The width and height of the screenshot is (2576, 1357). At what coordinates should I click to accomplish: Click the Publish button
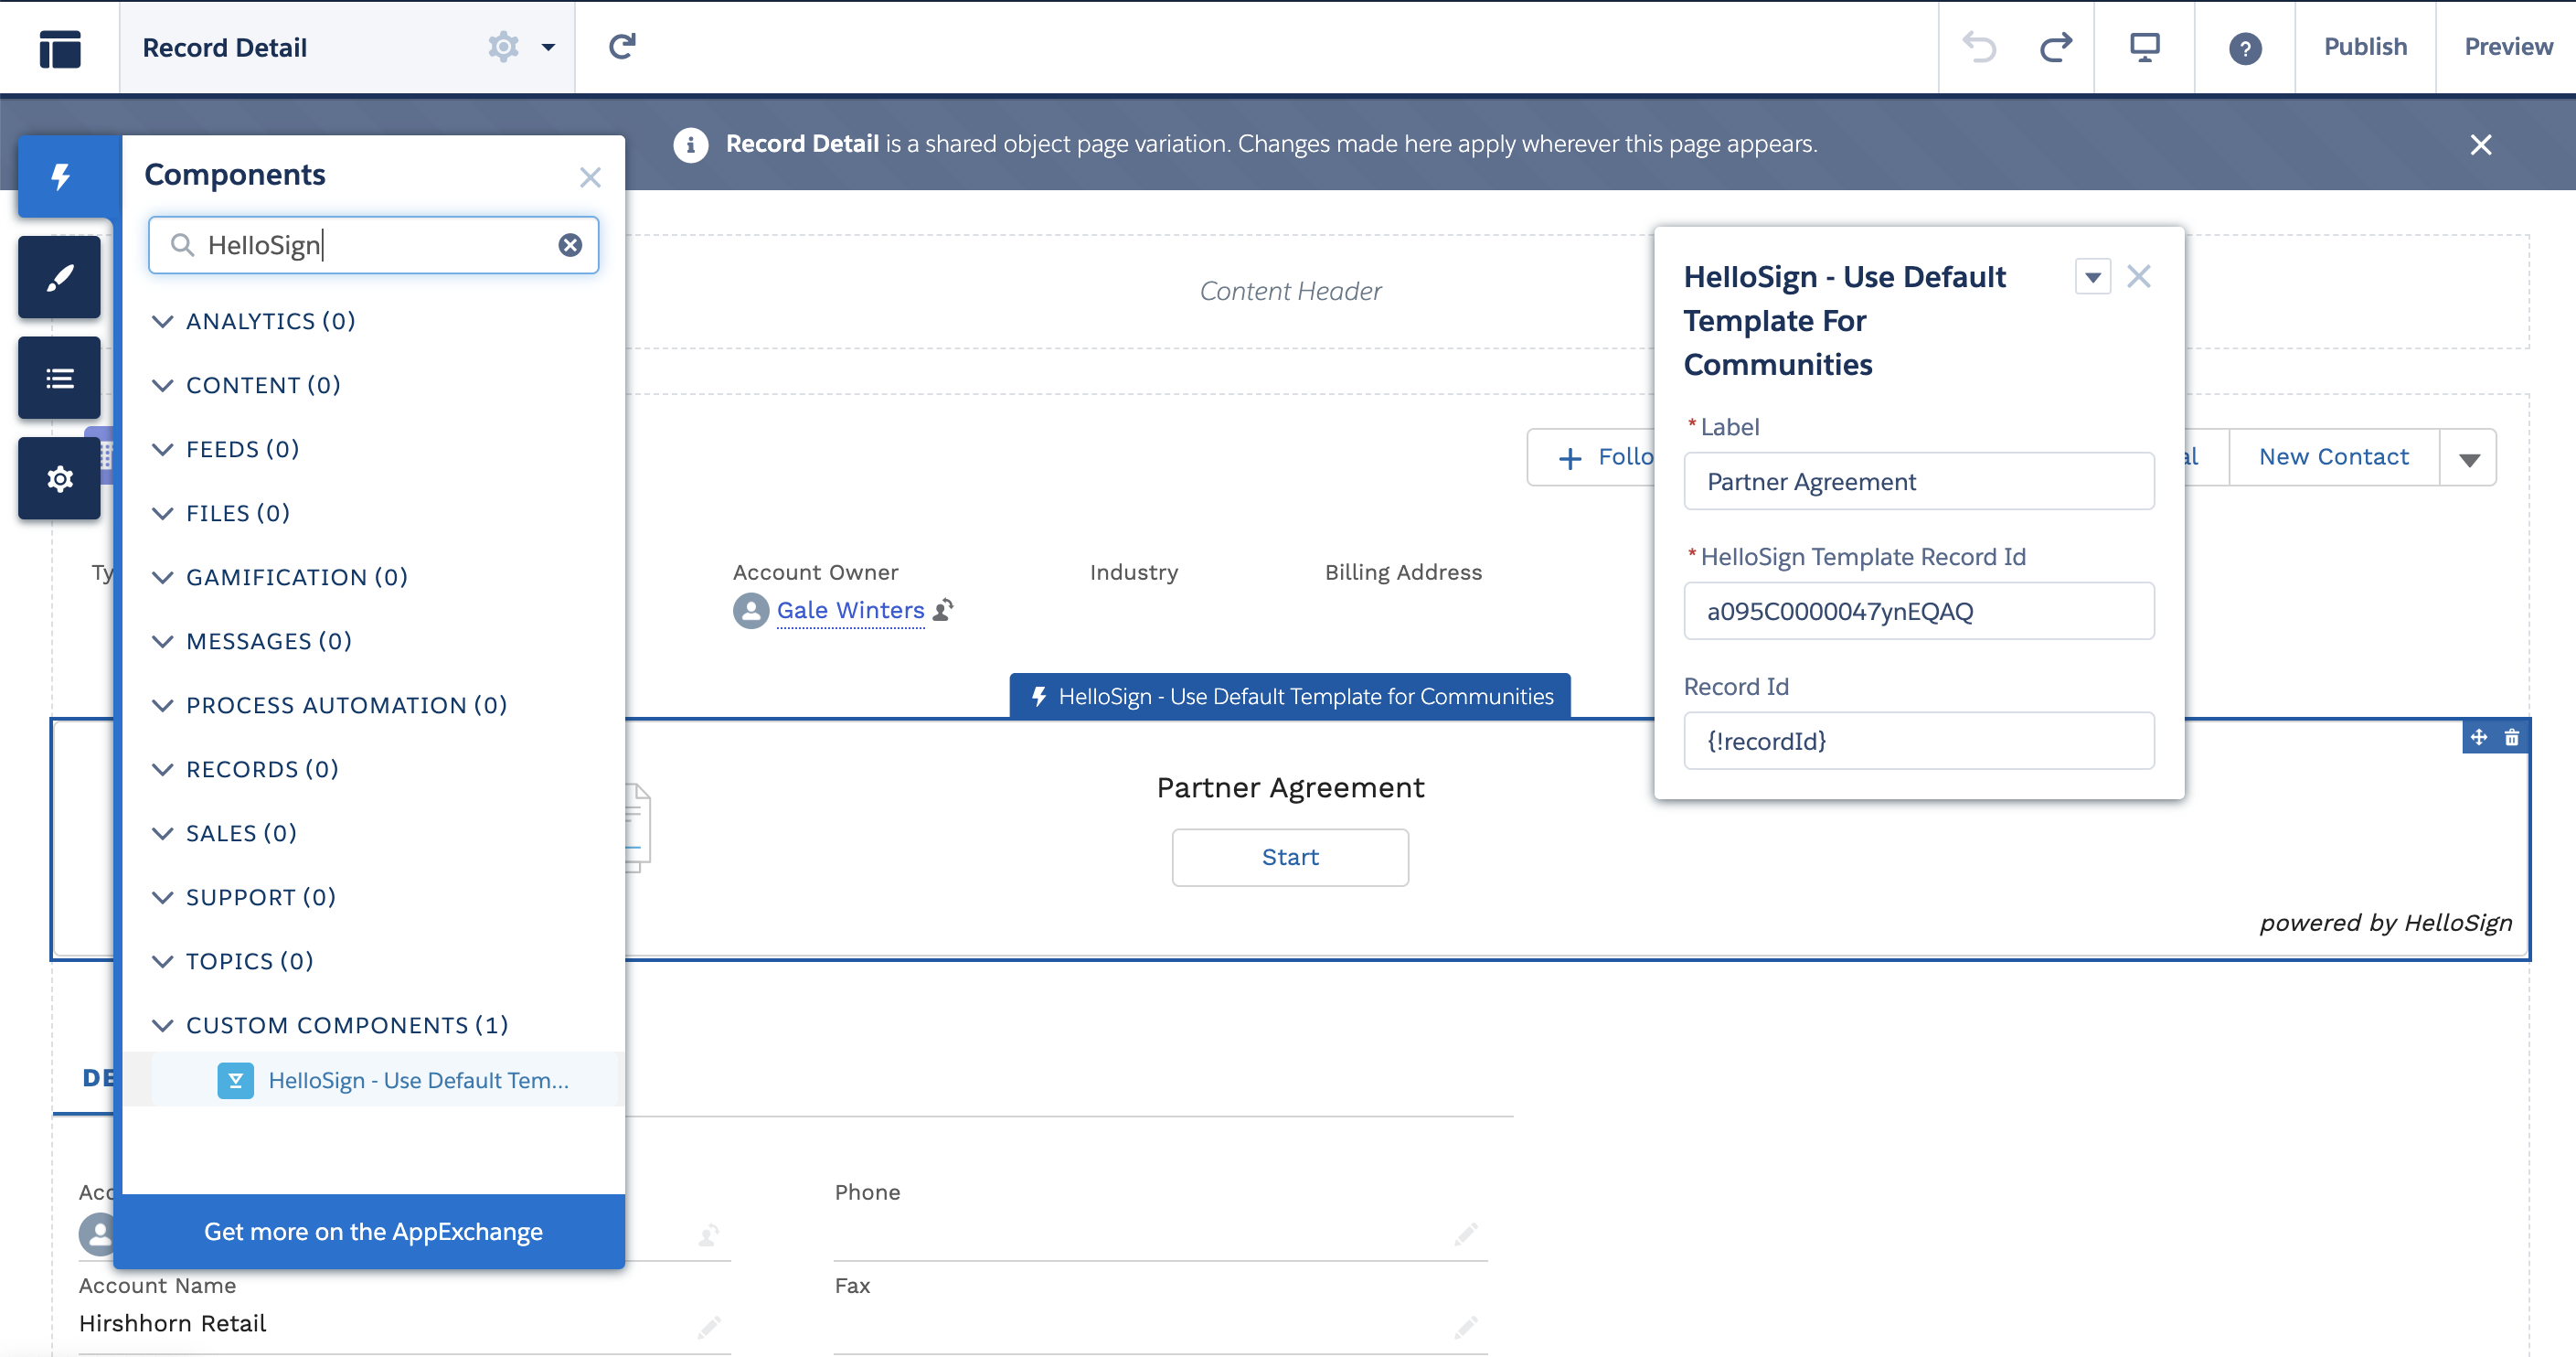pos(2364,47)
